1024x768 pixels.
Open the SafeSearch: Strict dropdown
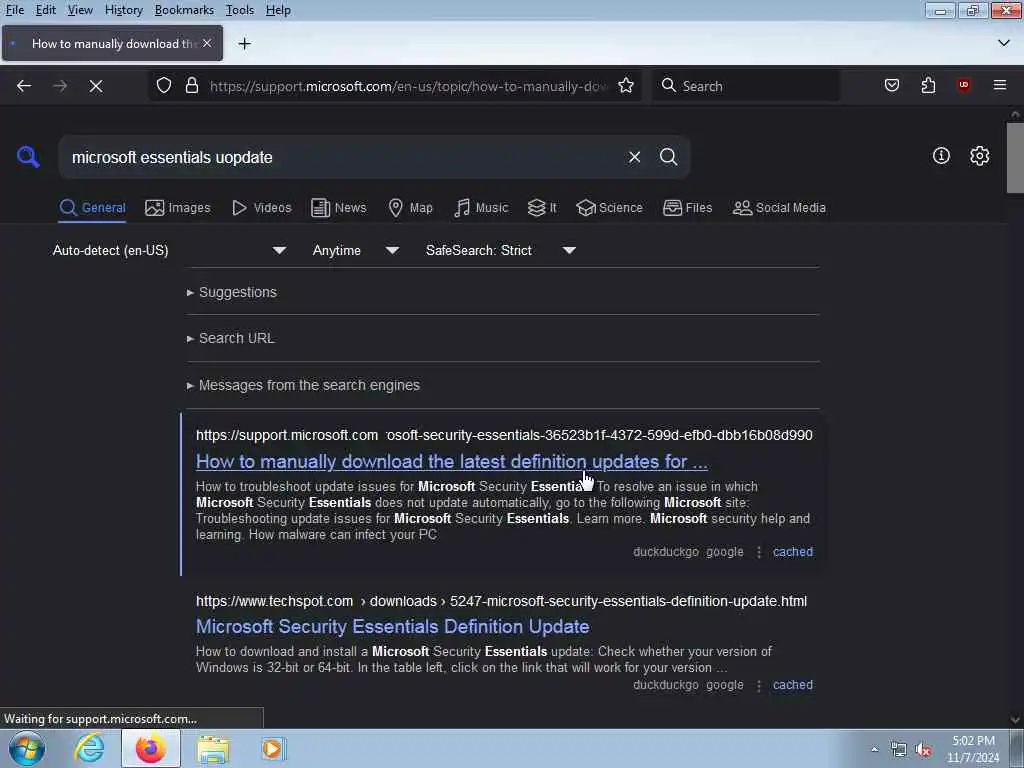tap(500, 250)
